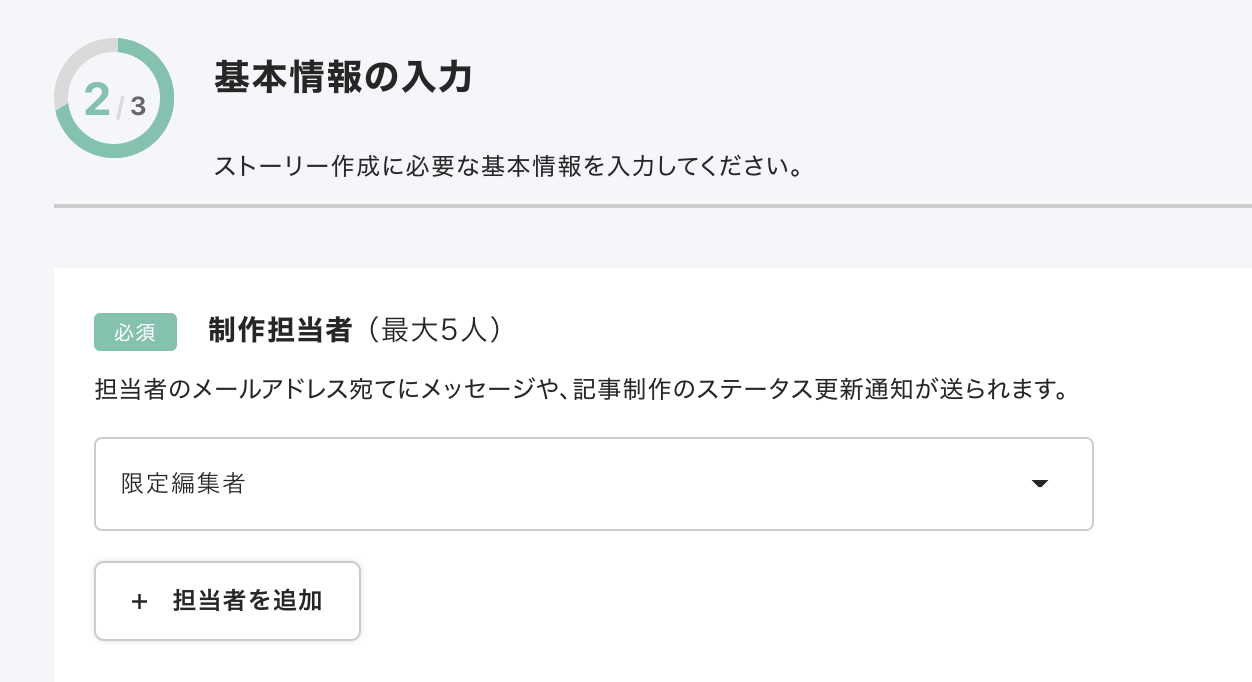Click the 基本情報の入力 heading

[343, 77]
